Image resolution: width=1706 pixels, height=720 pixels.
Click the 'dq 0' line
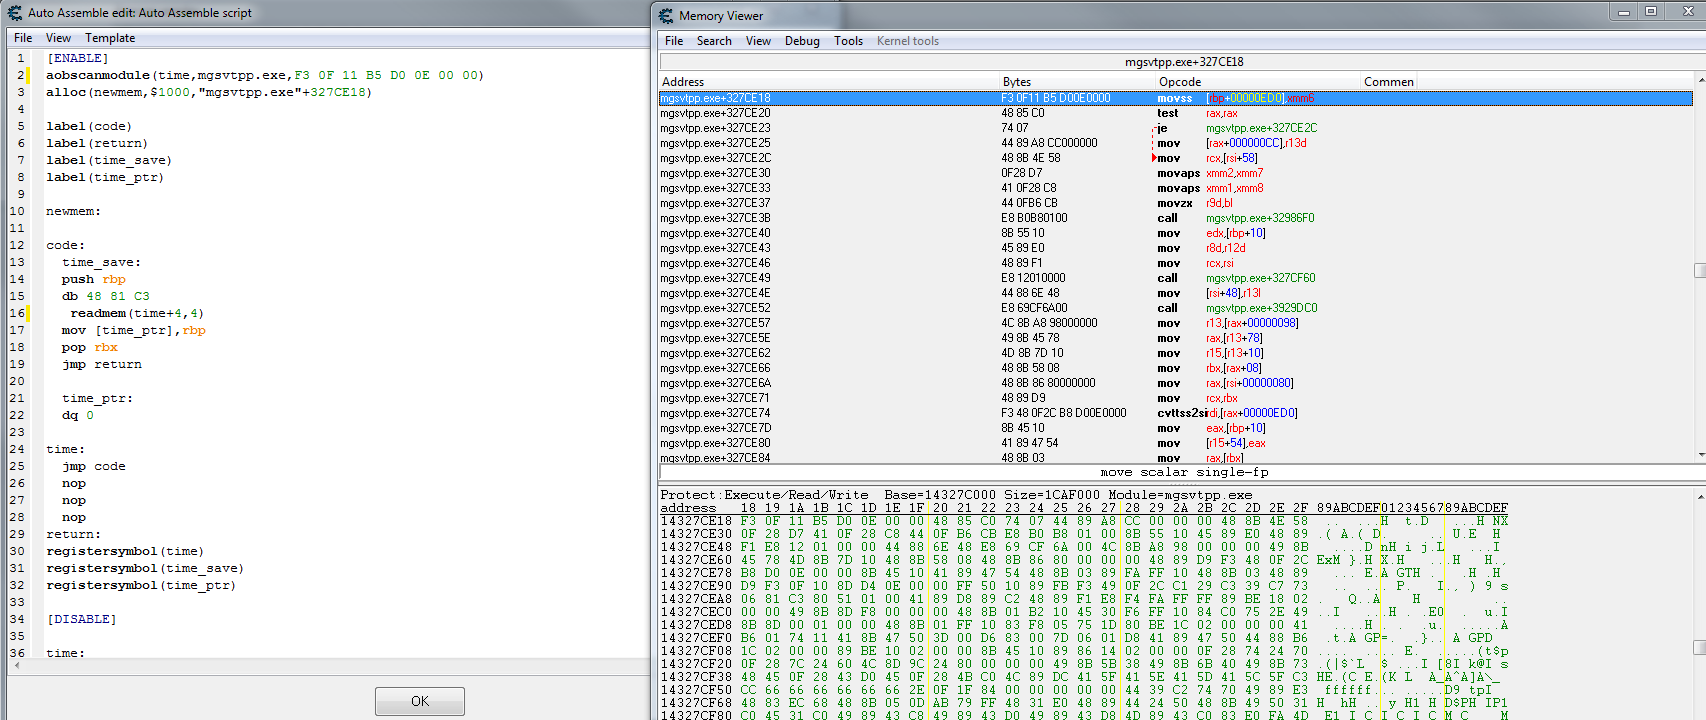click(x=78, y=415)
